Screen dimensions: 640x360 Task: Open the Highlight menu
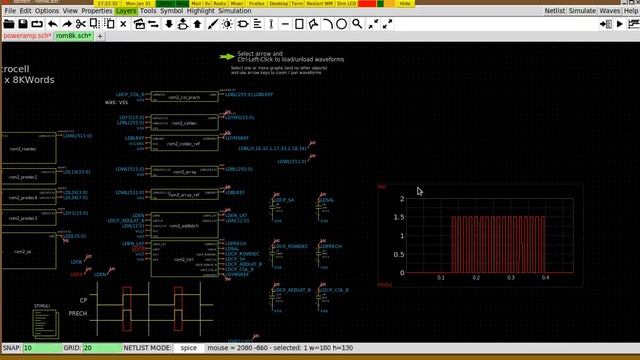pyautogui.click(x=200, y=11)
